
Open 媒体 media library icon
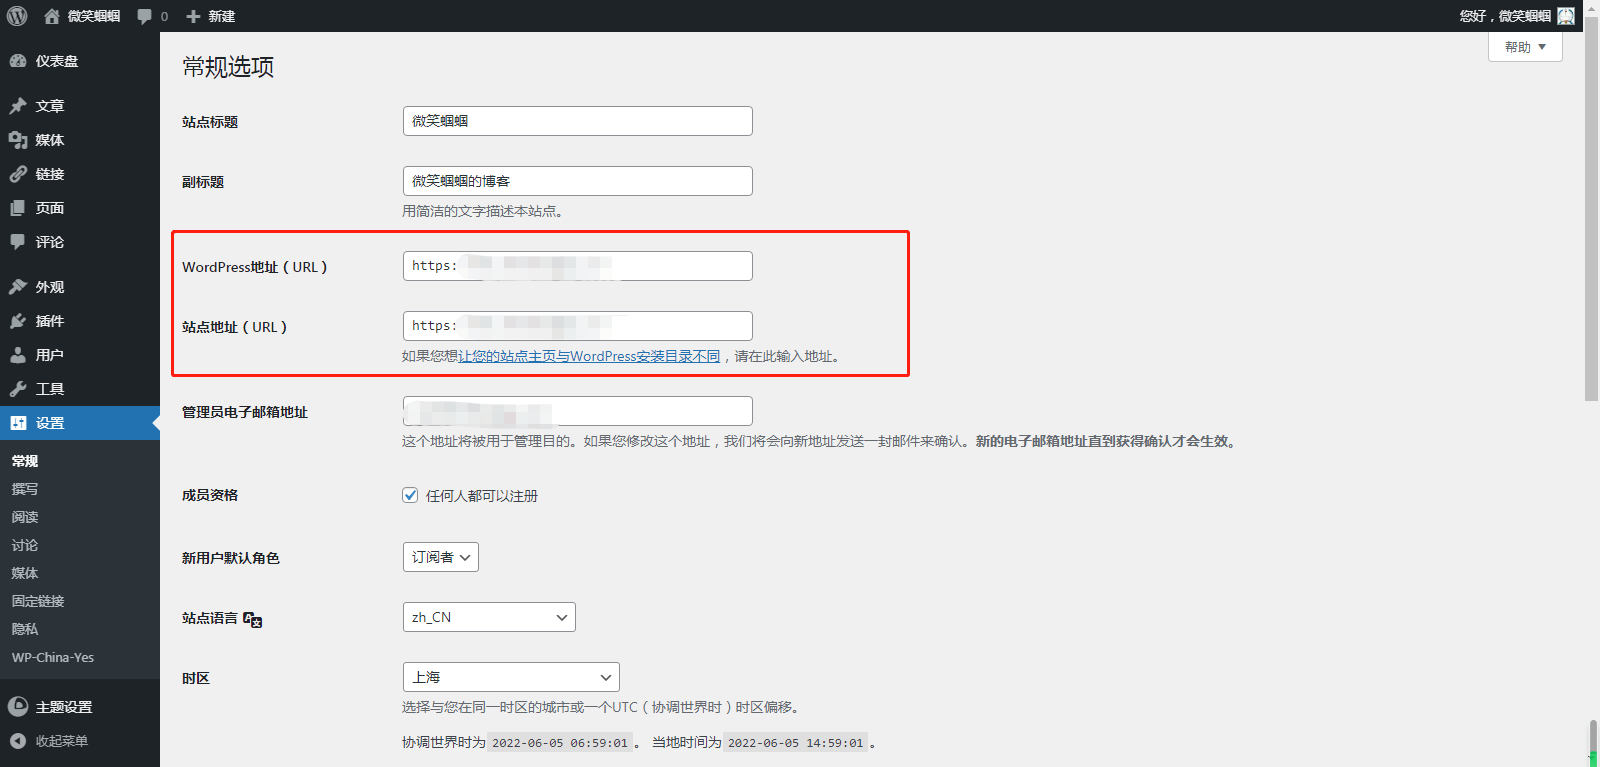click(x=18, y=140)
